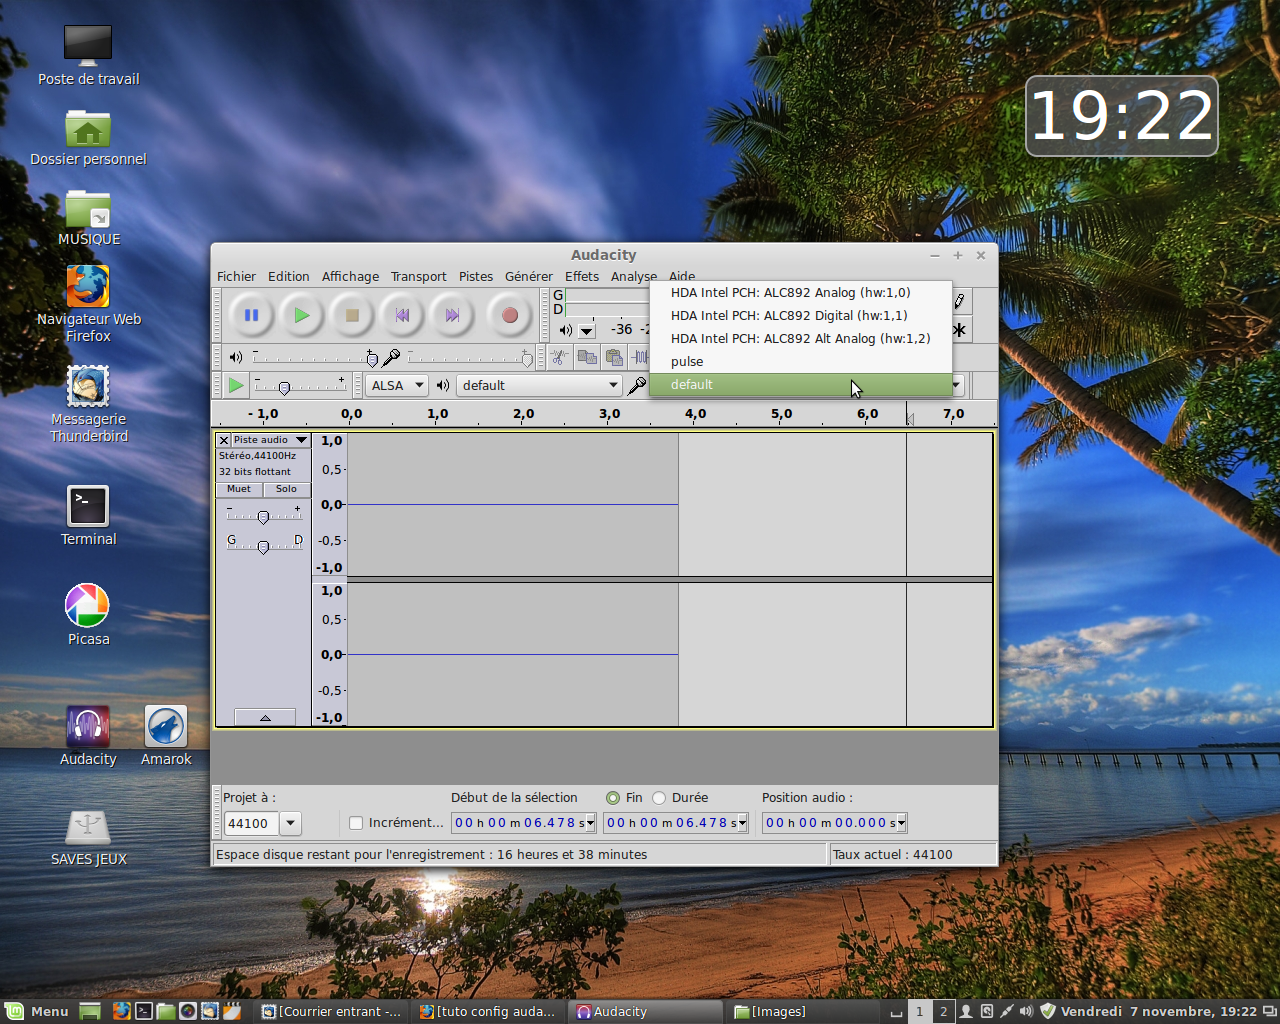Open the Pistes menu
Screen dimensions: 1280x1024
(476, 277)
